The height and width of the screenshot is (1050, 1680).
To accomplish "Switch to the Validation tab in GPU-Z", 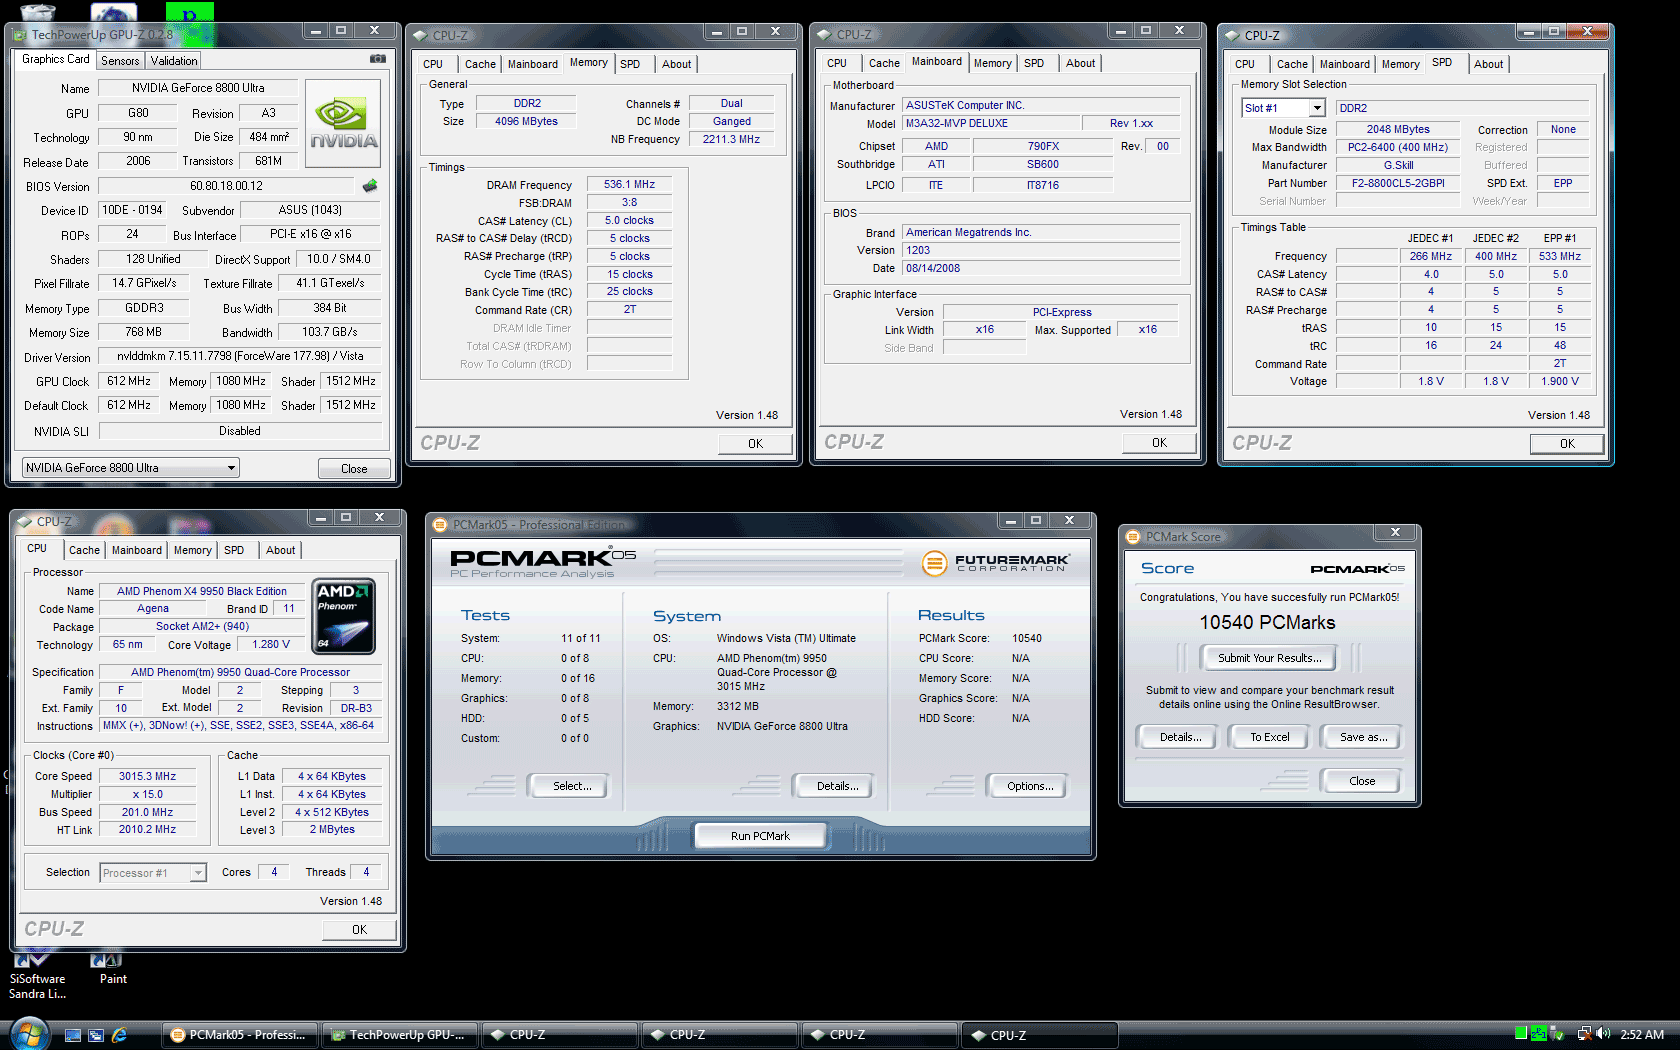I will [174, 61].
